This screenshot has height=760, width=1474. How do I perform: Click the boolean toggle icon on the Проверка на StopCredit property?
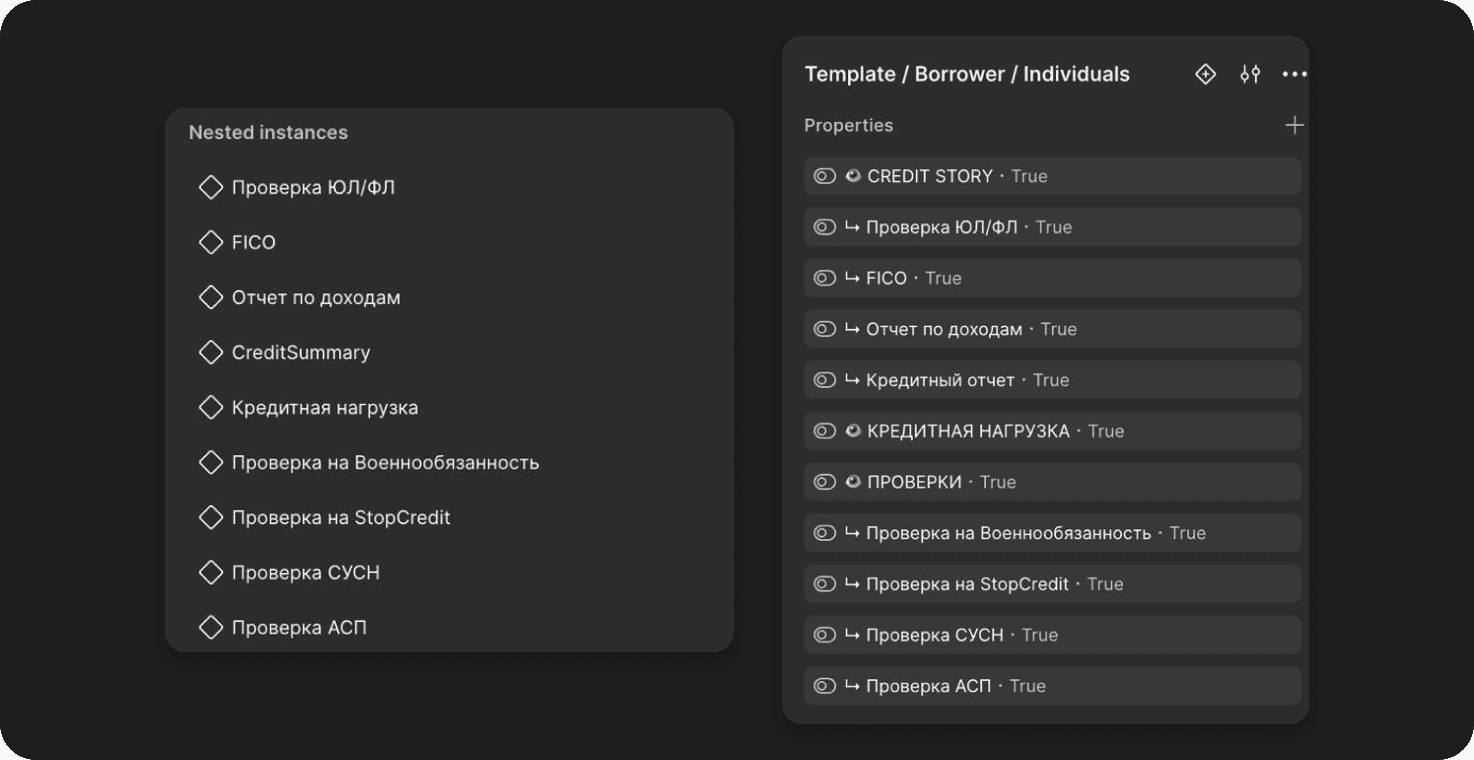click(x=824, y=584)
